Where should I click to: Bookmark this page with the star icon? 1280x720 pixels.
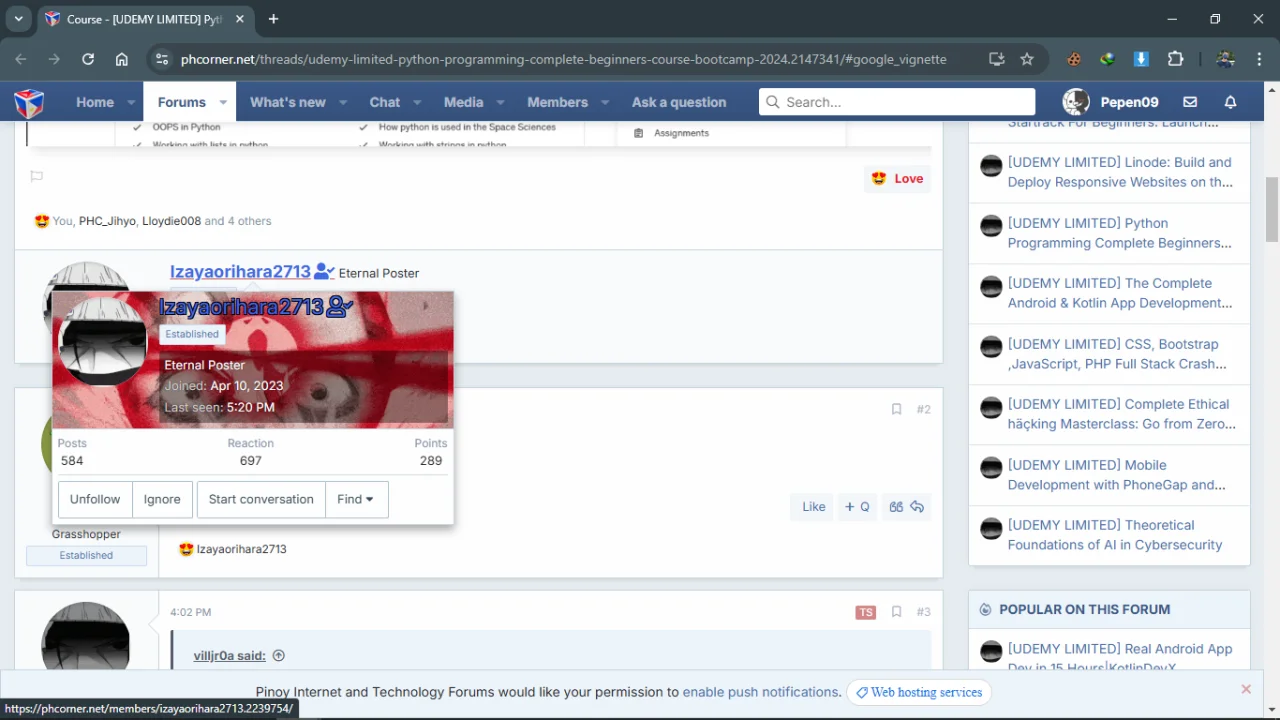click(x=1027, y=59)
